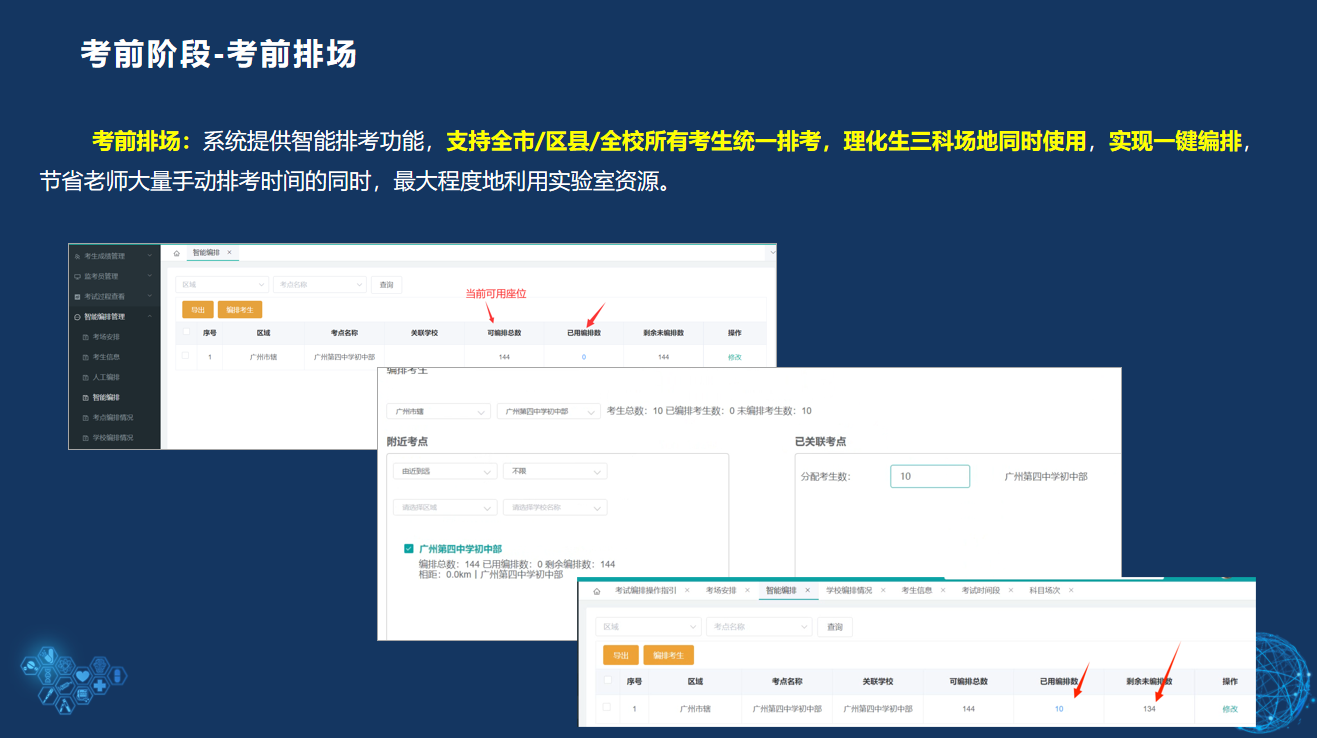Close the 科目场次 tab
Image resolution: width=1317 pixels, height=738 pixels.
point(1071,591)
